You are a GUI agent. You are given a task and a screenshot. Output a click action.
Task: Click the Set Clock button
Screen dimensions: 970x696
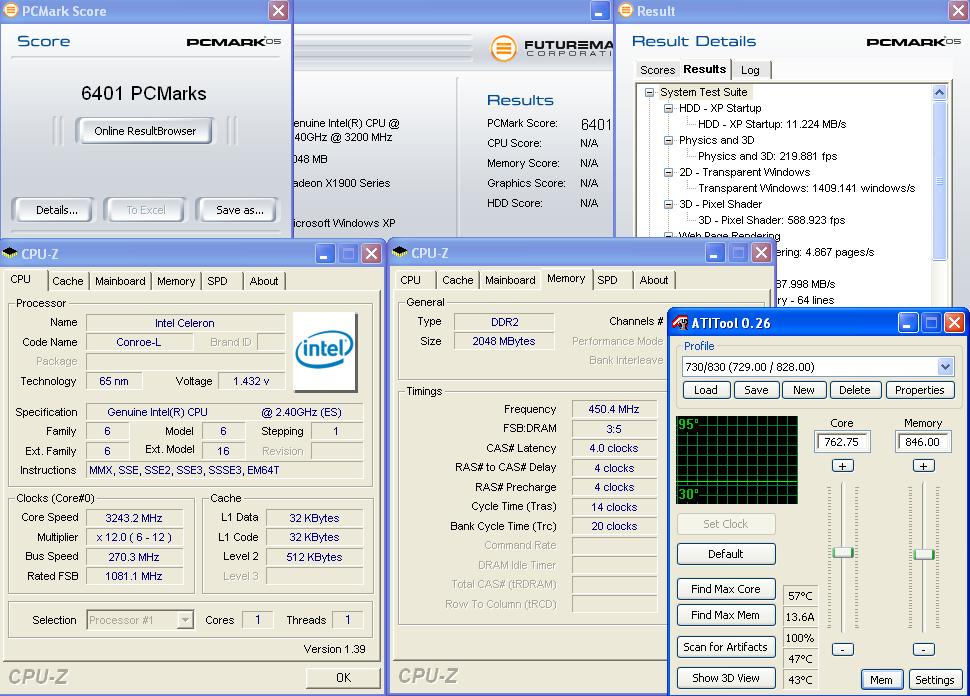(726, 524)
